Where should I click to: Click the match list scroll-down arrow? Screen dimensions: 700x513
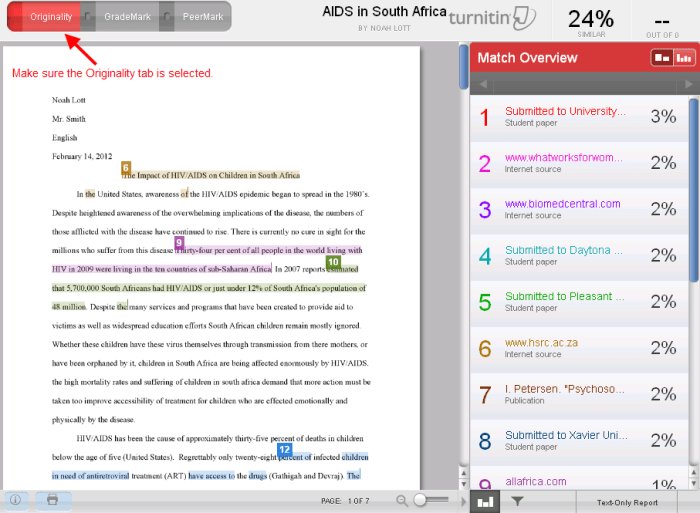693,484
